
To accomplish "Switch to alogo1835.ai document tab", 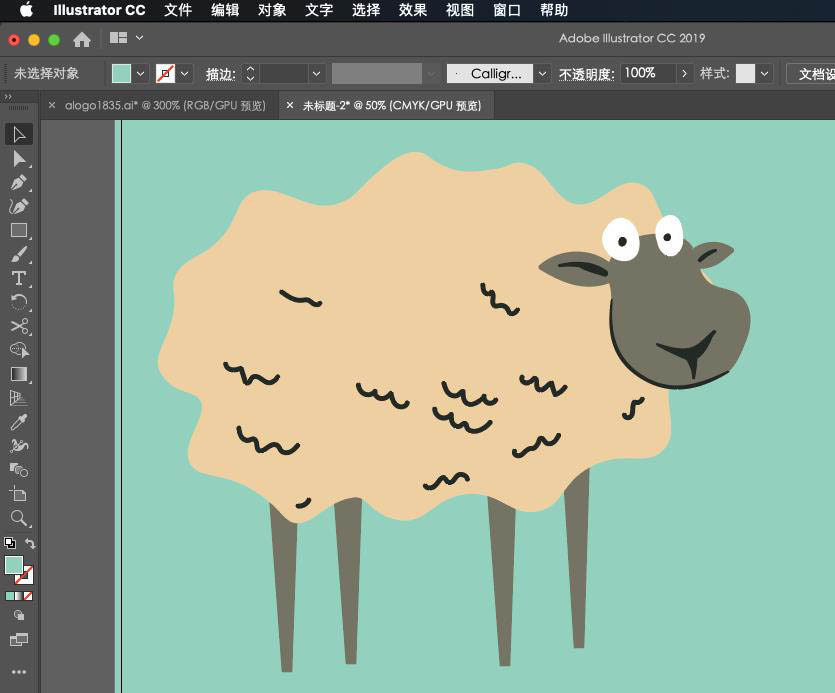I will coord(165,105).
